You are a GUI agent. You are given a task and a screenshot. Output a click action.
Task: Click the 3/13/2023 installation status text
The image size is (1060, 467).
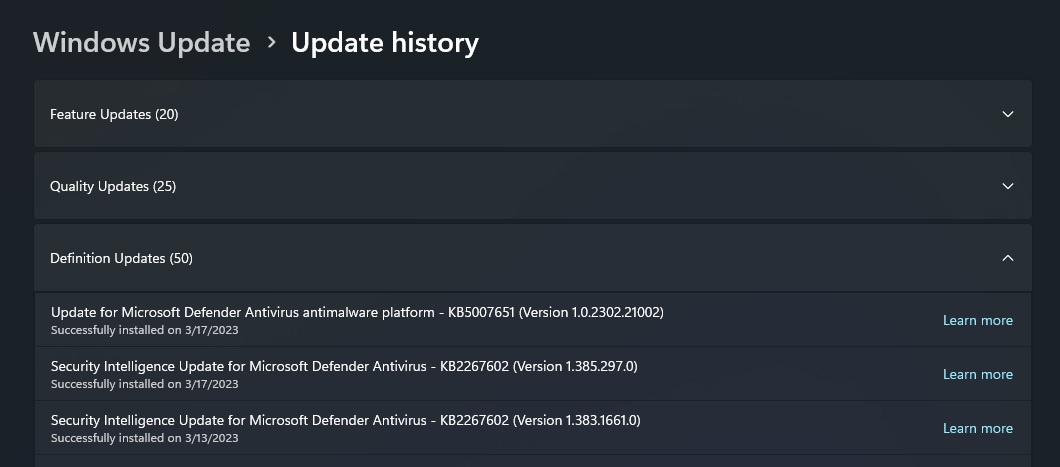(x=144, y=438)
